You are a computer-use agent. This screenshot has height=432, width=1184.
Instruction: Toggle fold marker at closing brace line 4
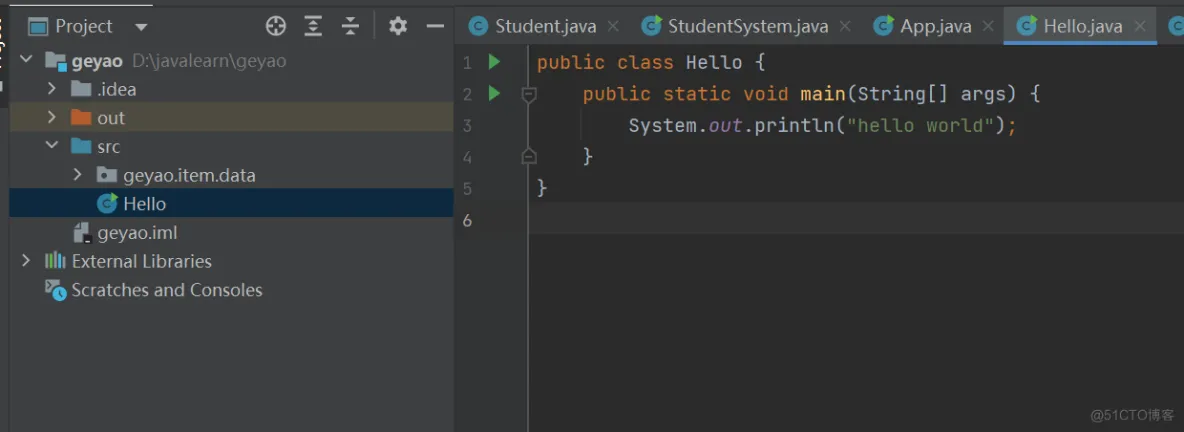[x=529, y=156]
